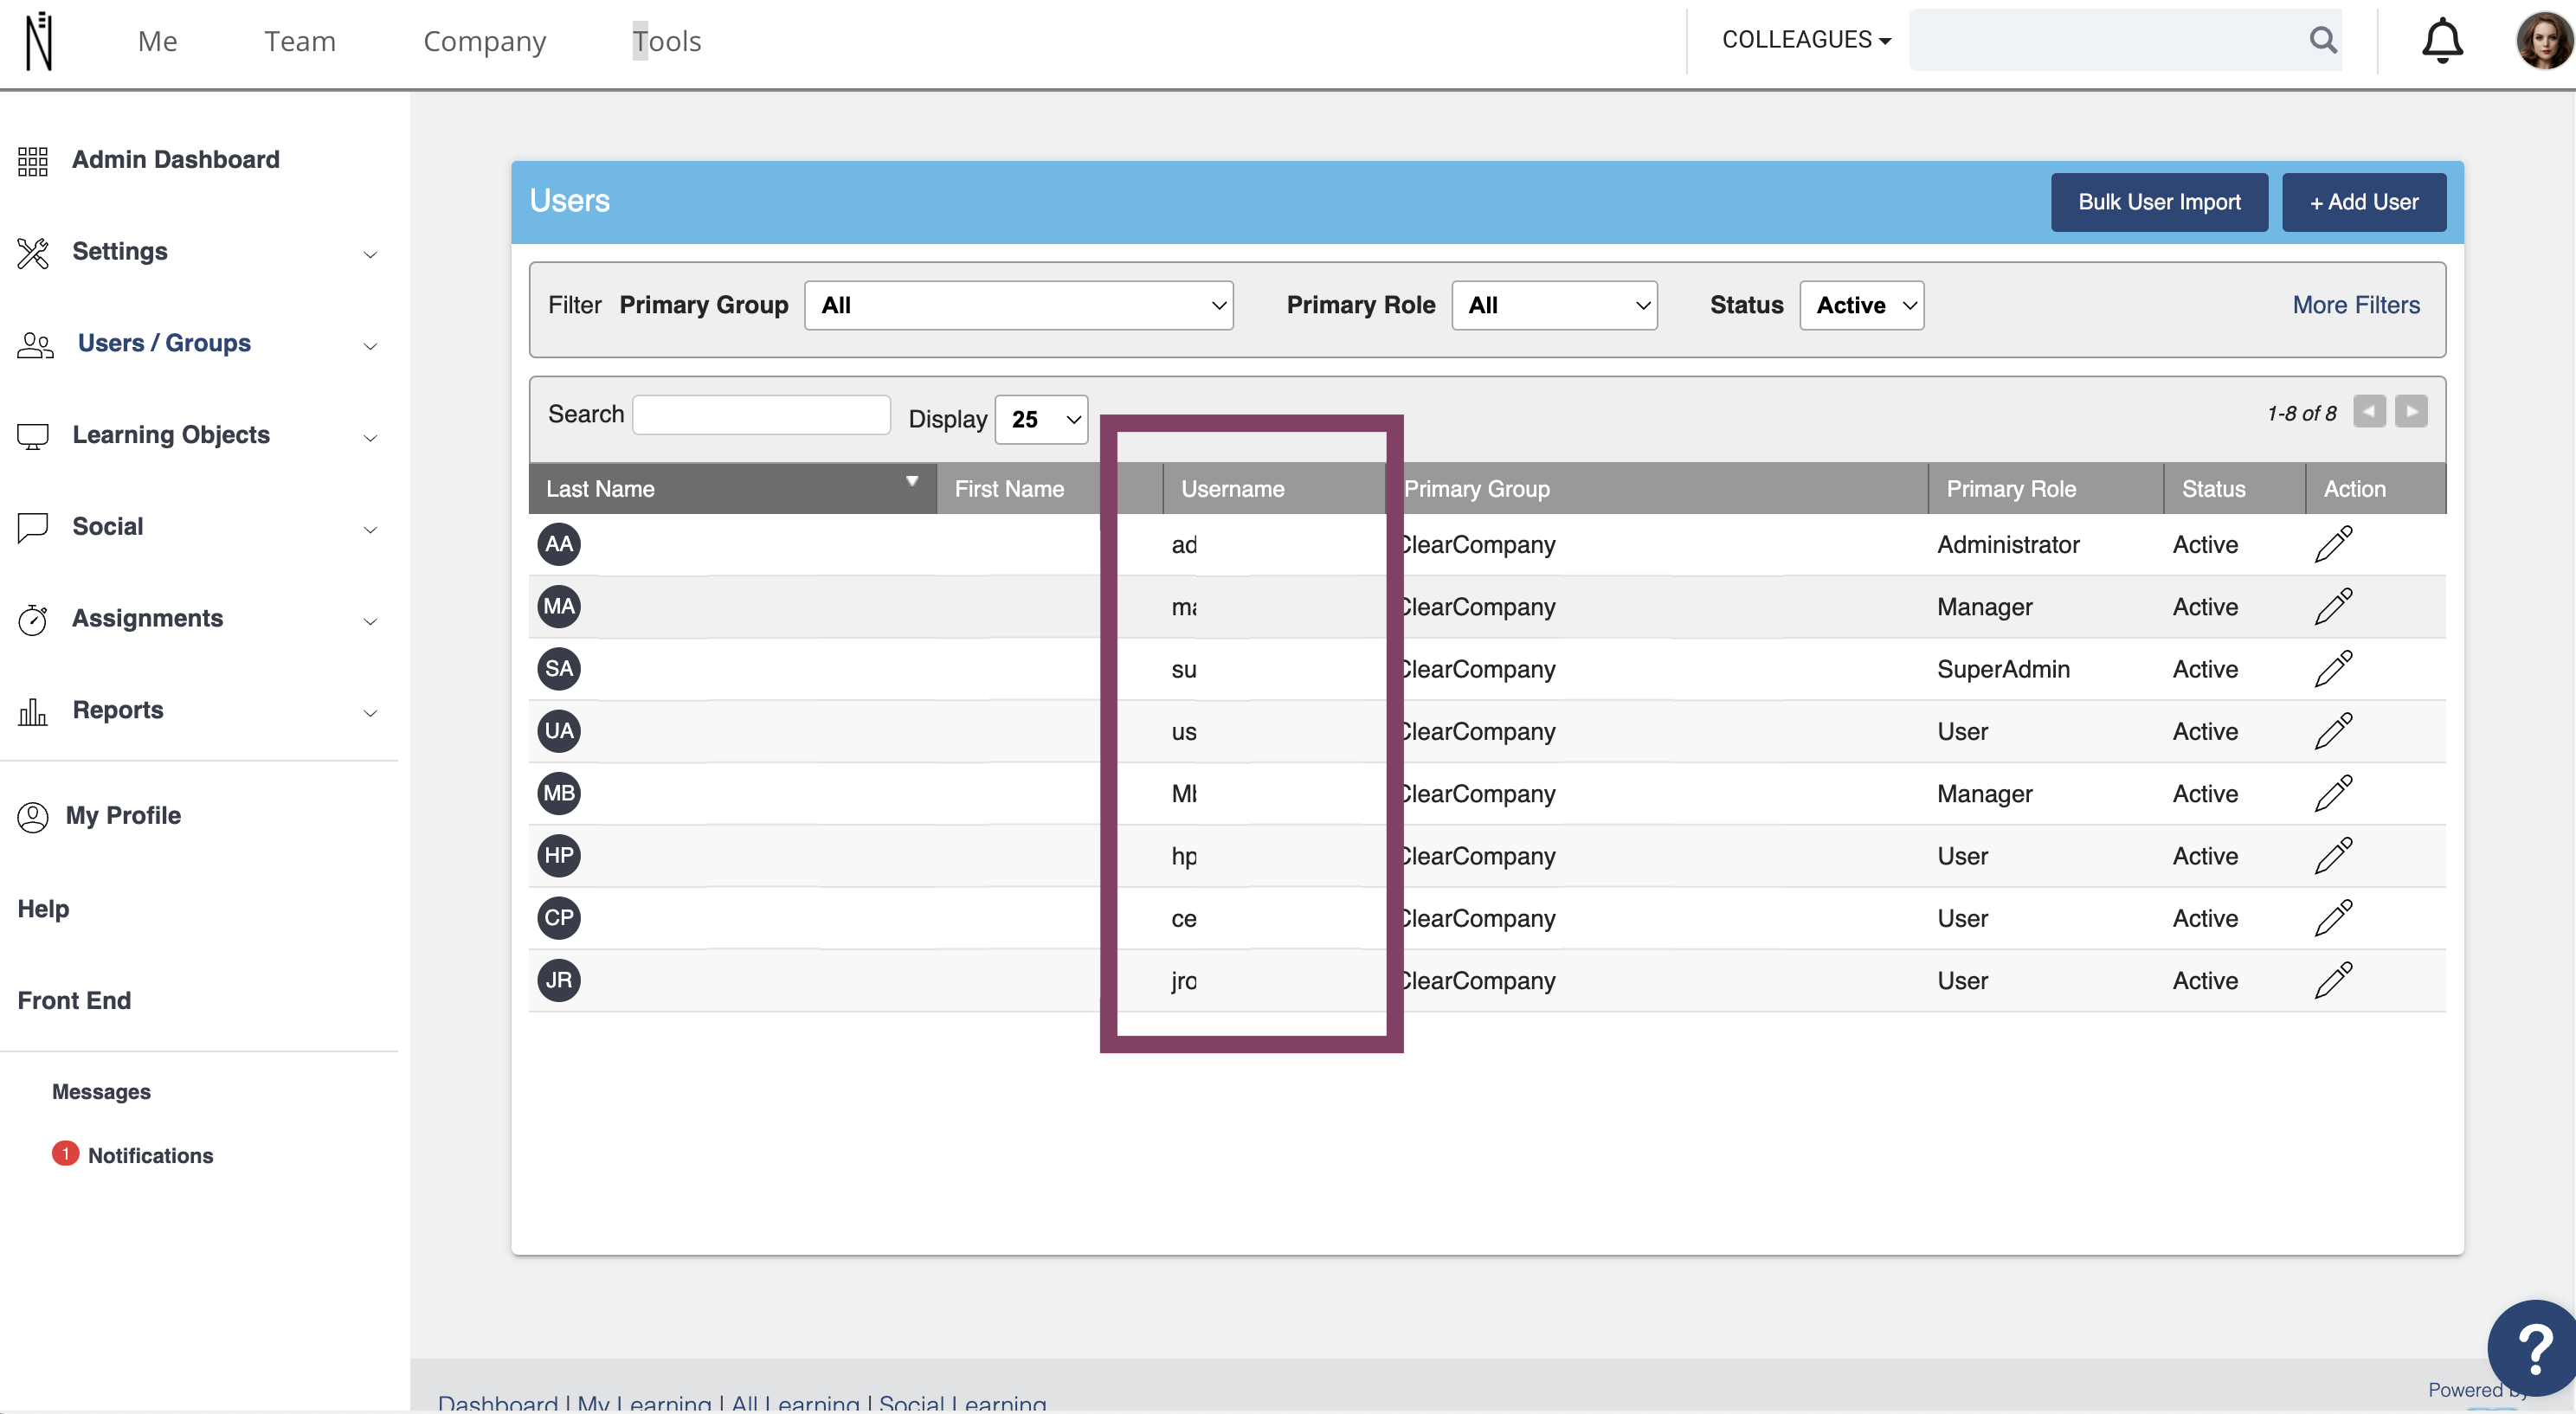This screenshot has width=2576, height=1414.
Task: Click the search magnifier icon
Action: pos(2323,40)
